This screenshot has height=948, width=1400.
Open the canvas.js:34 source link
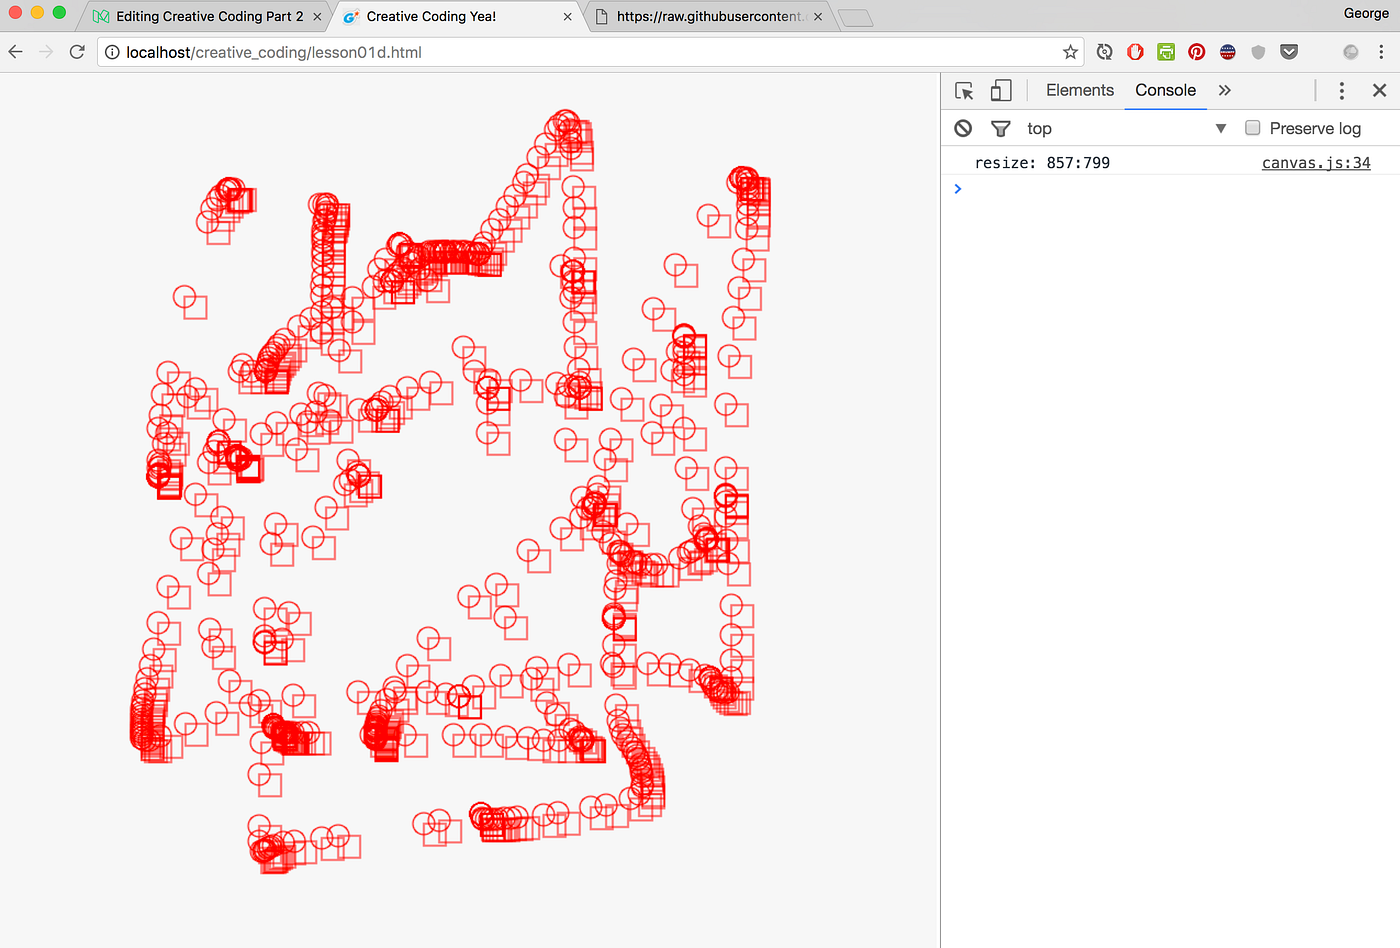tap(1316, 162)
